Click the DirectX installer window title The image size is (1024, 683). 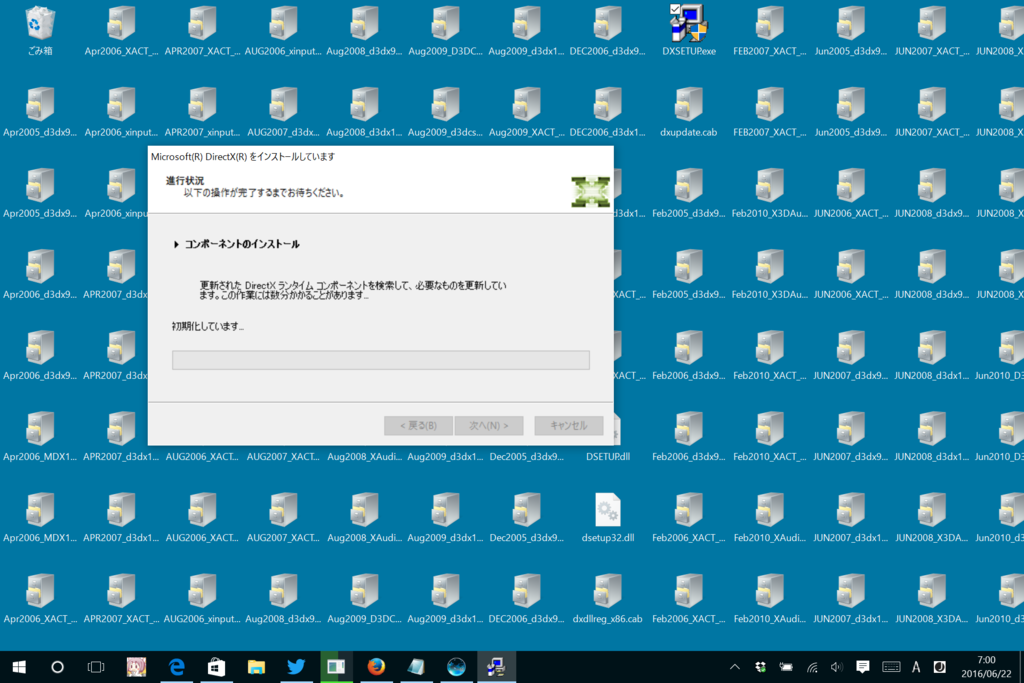tap(243, 157)
